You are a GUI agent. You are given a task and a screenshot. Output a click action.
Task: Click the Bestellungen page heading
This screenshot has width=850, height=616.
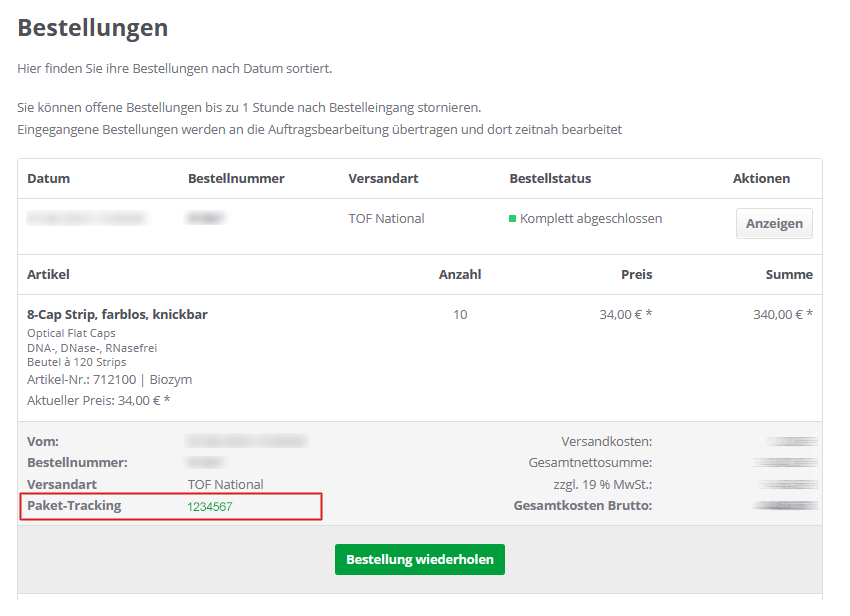pos(93,28)
